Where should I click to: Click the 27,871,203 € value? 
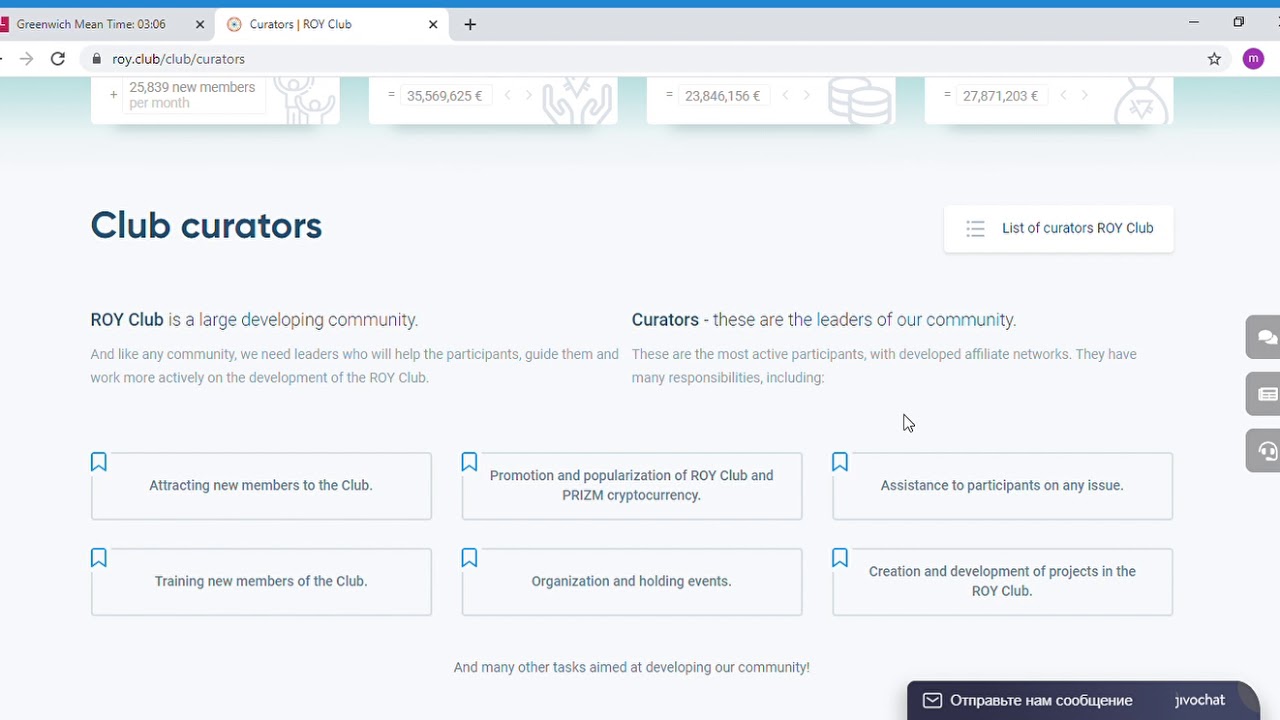point(1001,96)
